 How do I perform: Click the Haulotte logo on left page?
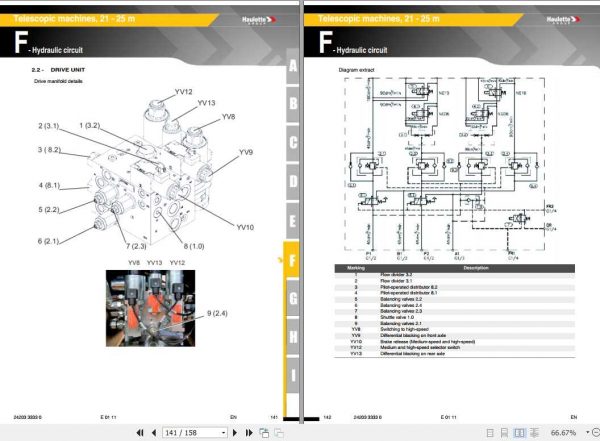[259, 20]
